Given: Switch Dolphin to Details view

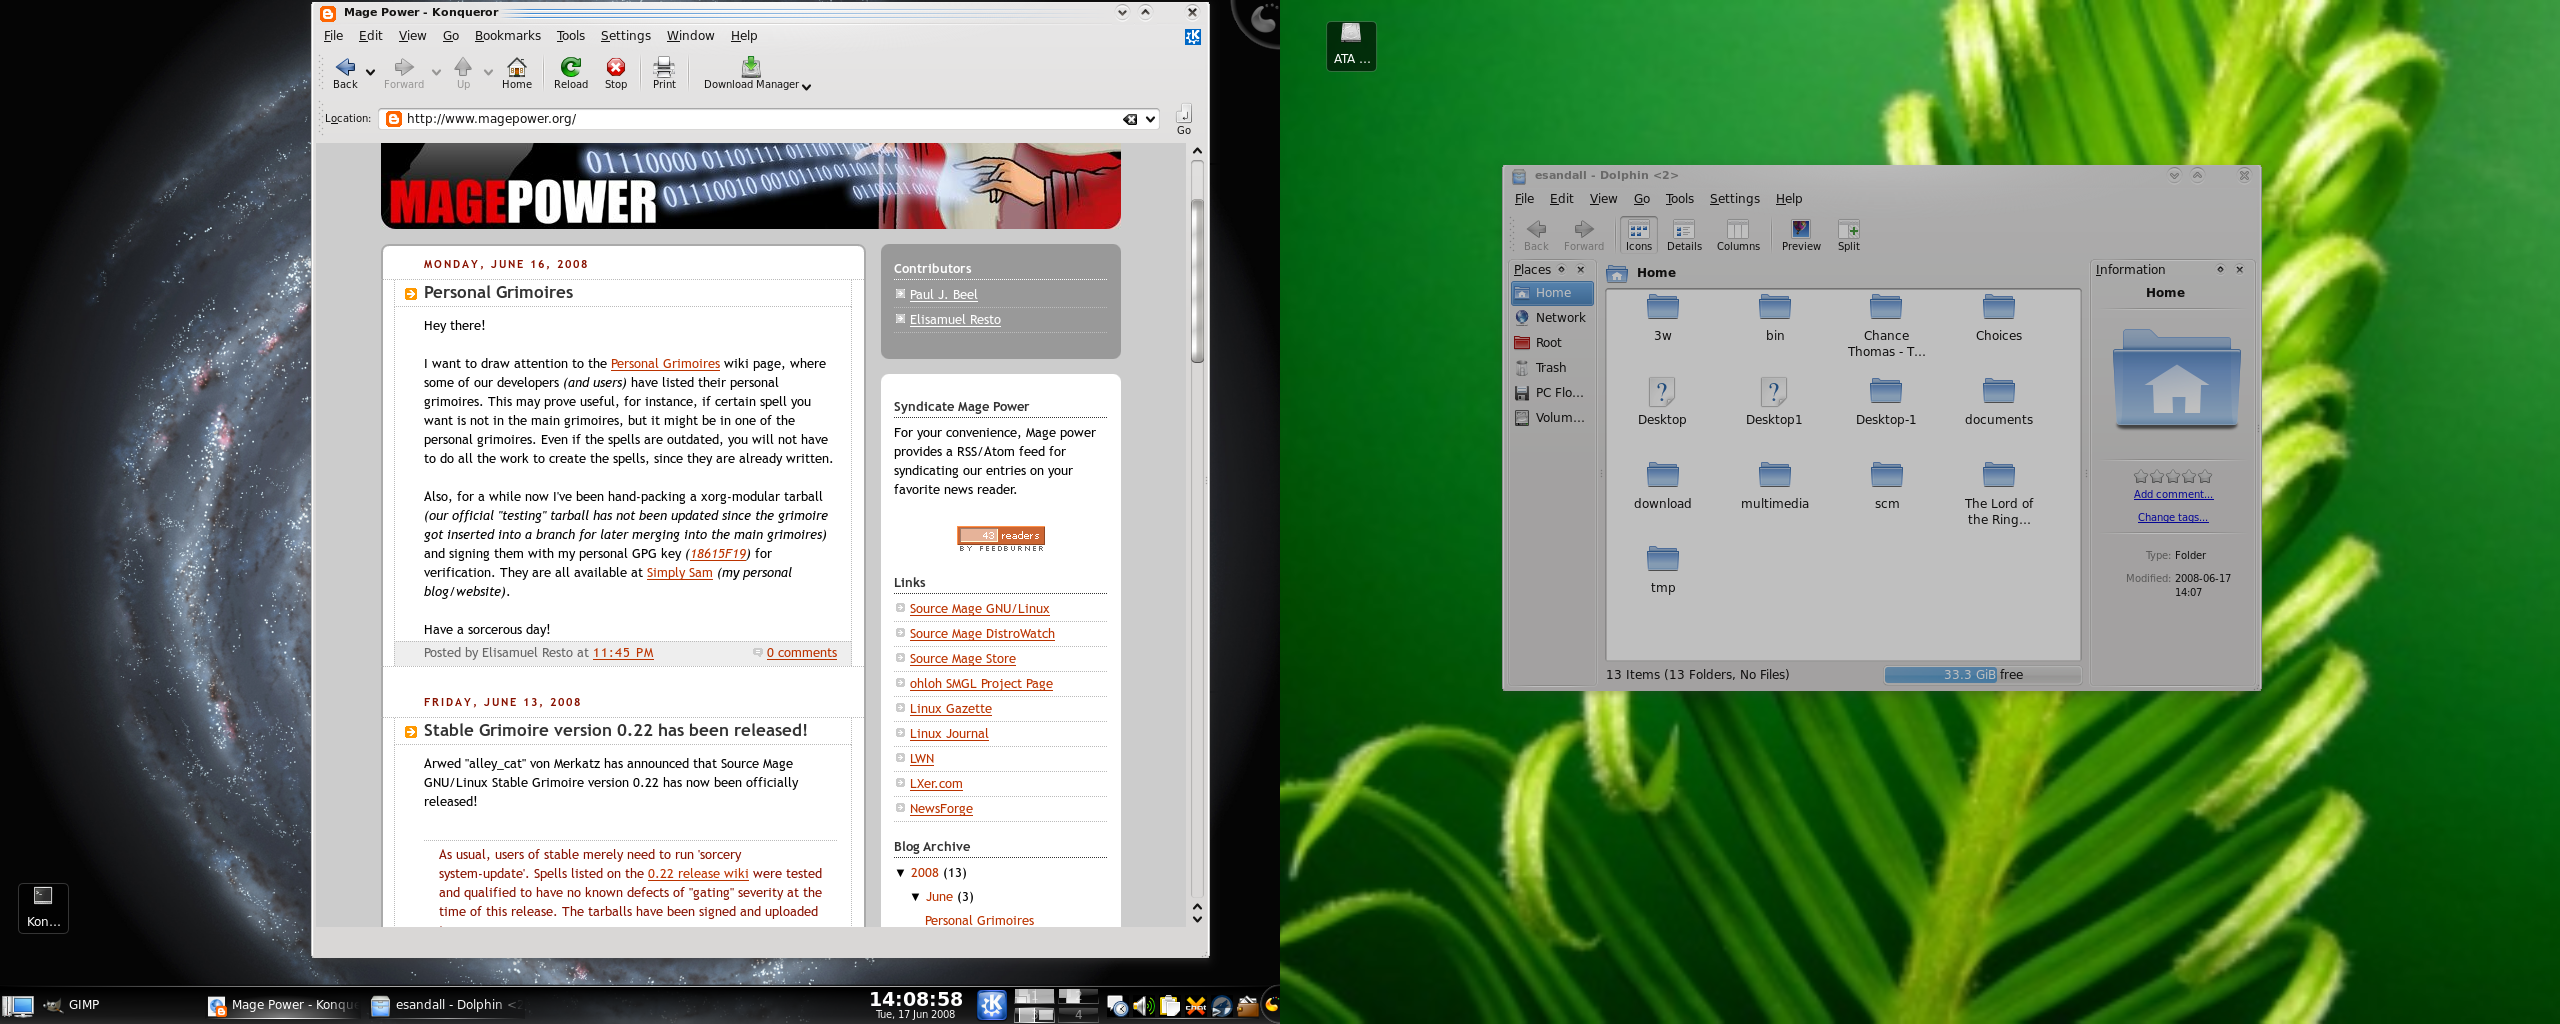Looking at the screenshot, I should [1684, 235].
